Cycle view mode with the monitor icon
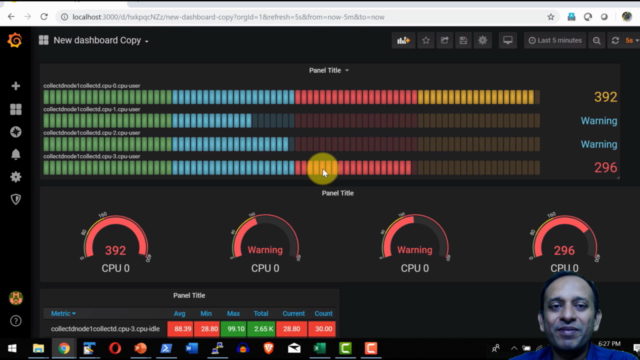 (508, 40)
